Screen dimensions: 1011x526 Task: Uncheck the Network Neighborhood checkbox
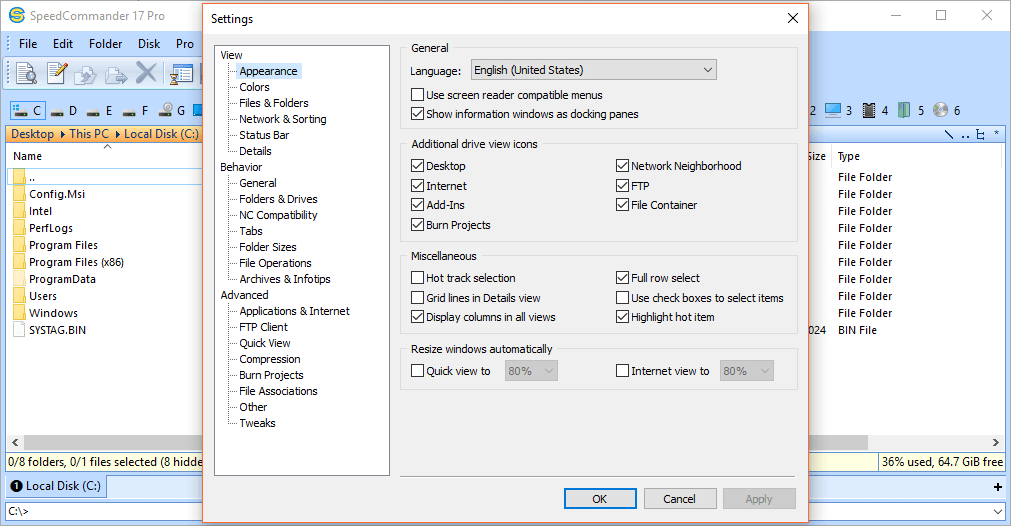(x=622, y=166)
